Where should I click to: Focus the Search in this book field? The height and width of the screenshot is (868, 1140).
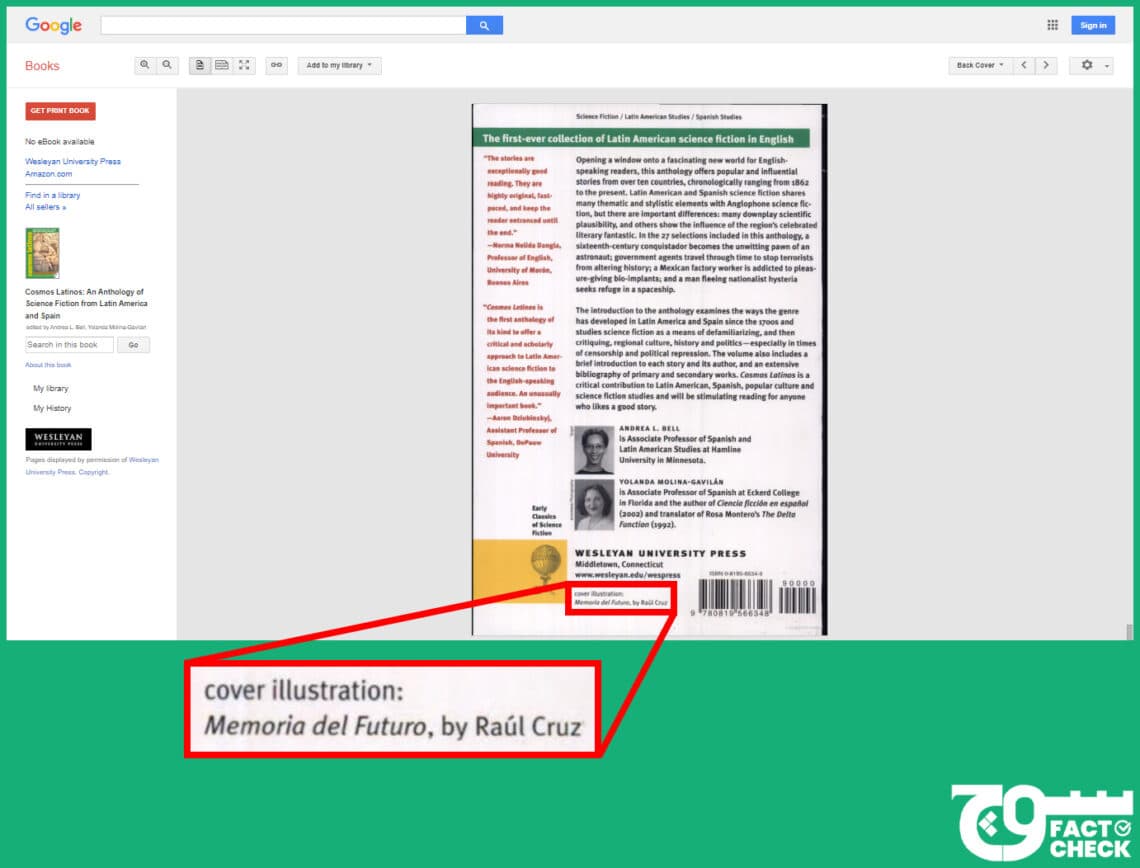69,345
